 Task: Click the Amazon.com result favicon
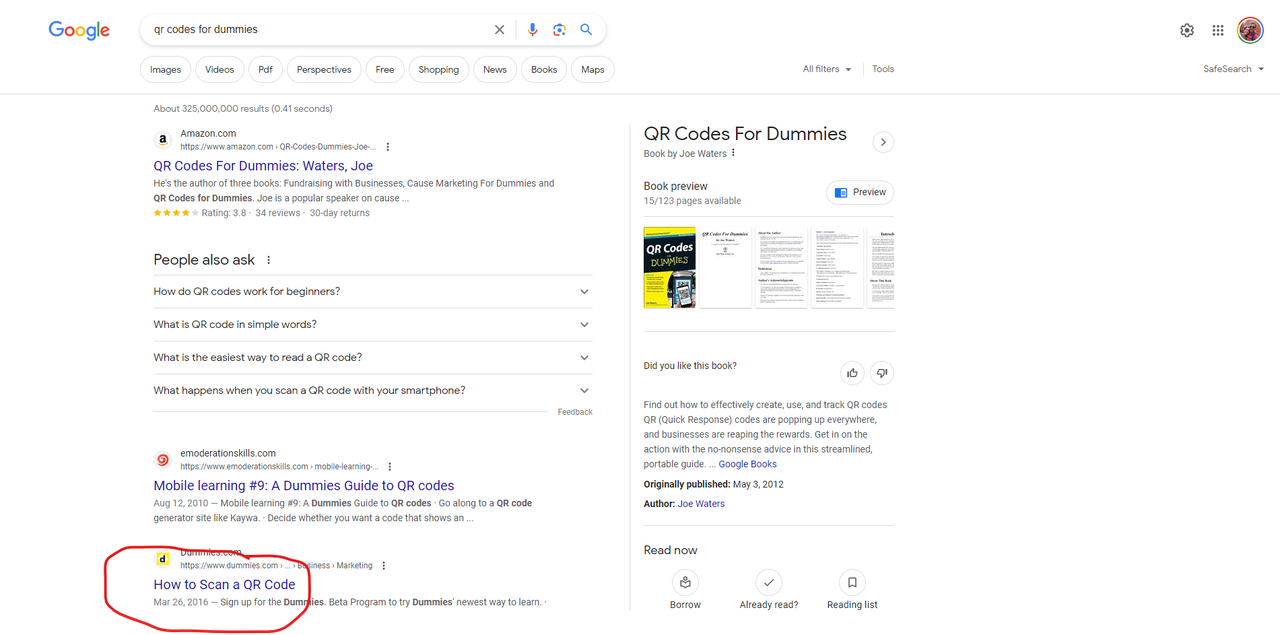(163, 140)
